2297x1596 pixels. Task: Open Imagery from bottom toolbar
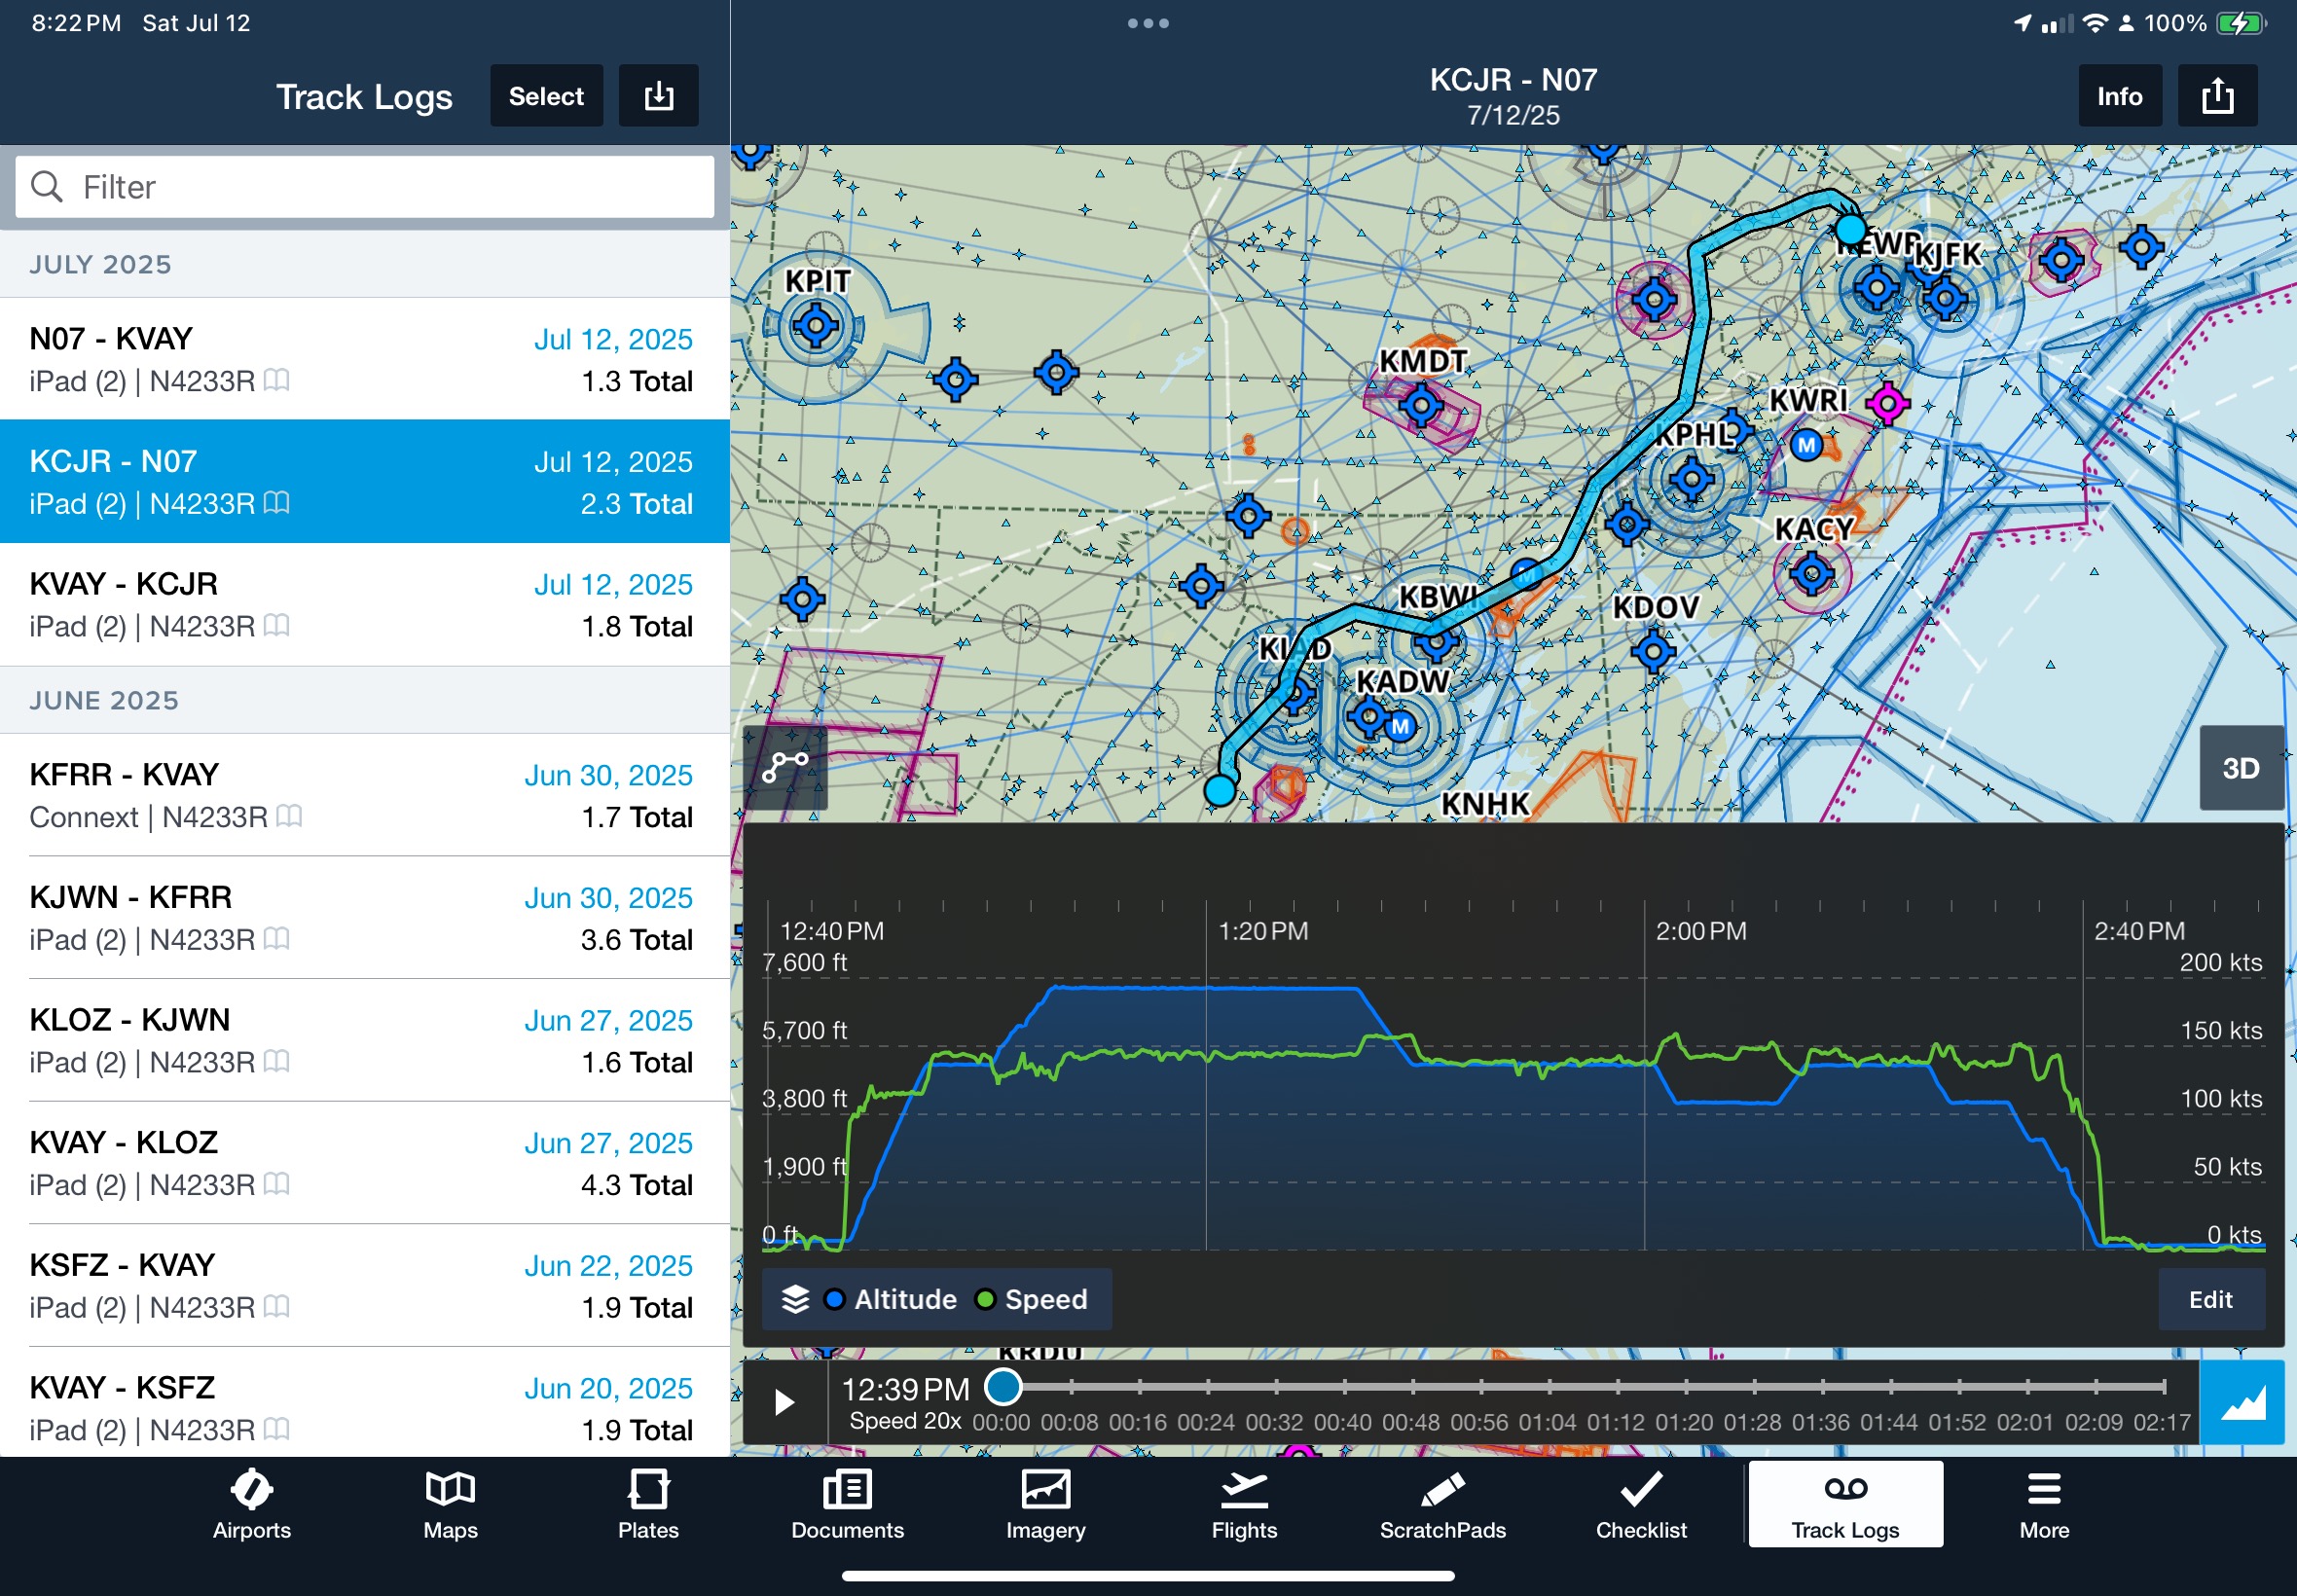[x=1045, y=1504]
